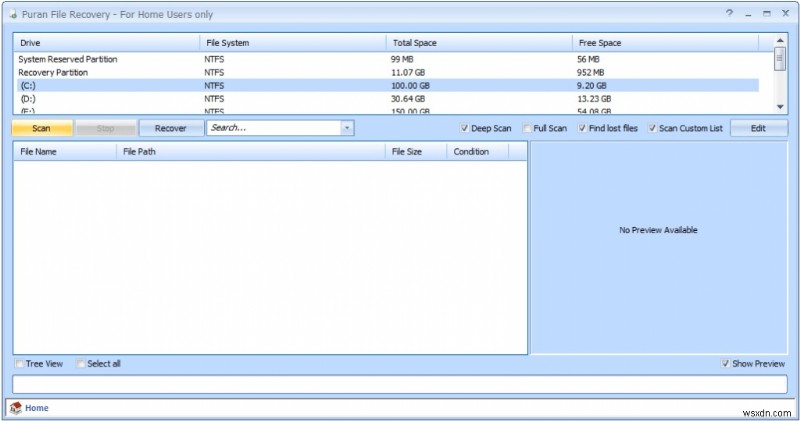The height and width of the screenshot is (421, 800).
Task: Click the 99 MB total space value
Action: [402, 59]
